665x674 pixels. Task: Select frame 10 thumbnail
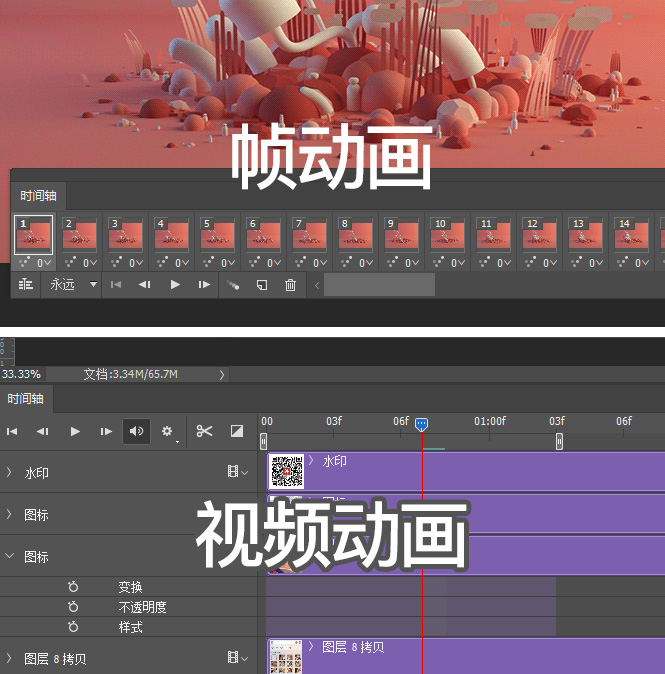click(447, 235)
